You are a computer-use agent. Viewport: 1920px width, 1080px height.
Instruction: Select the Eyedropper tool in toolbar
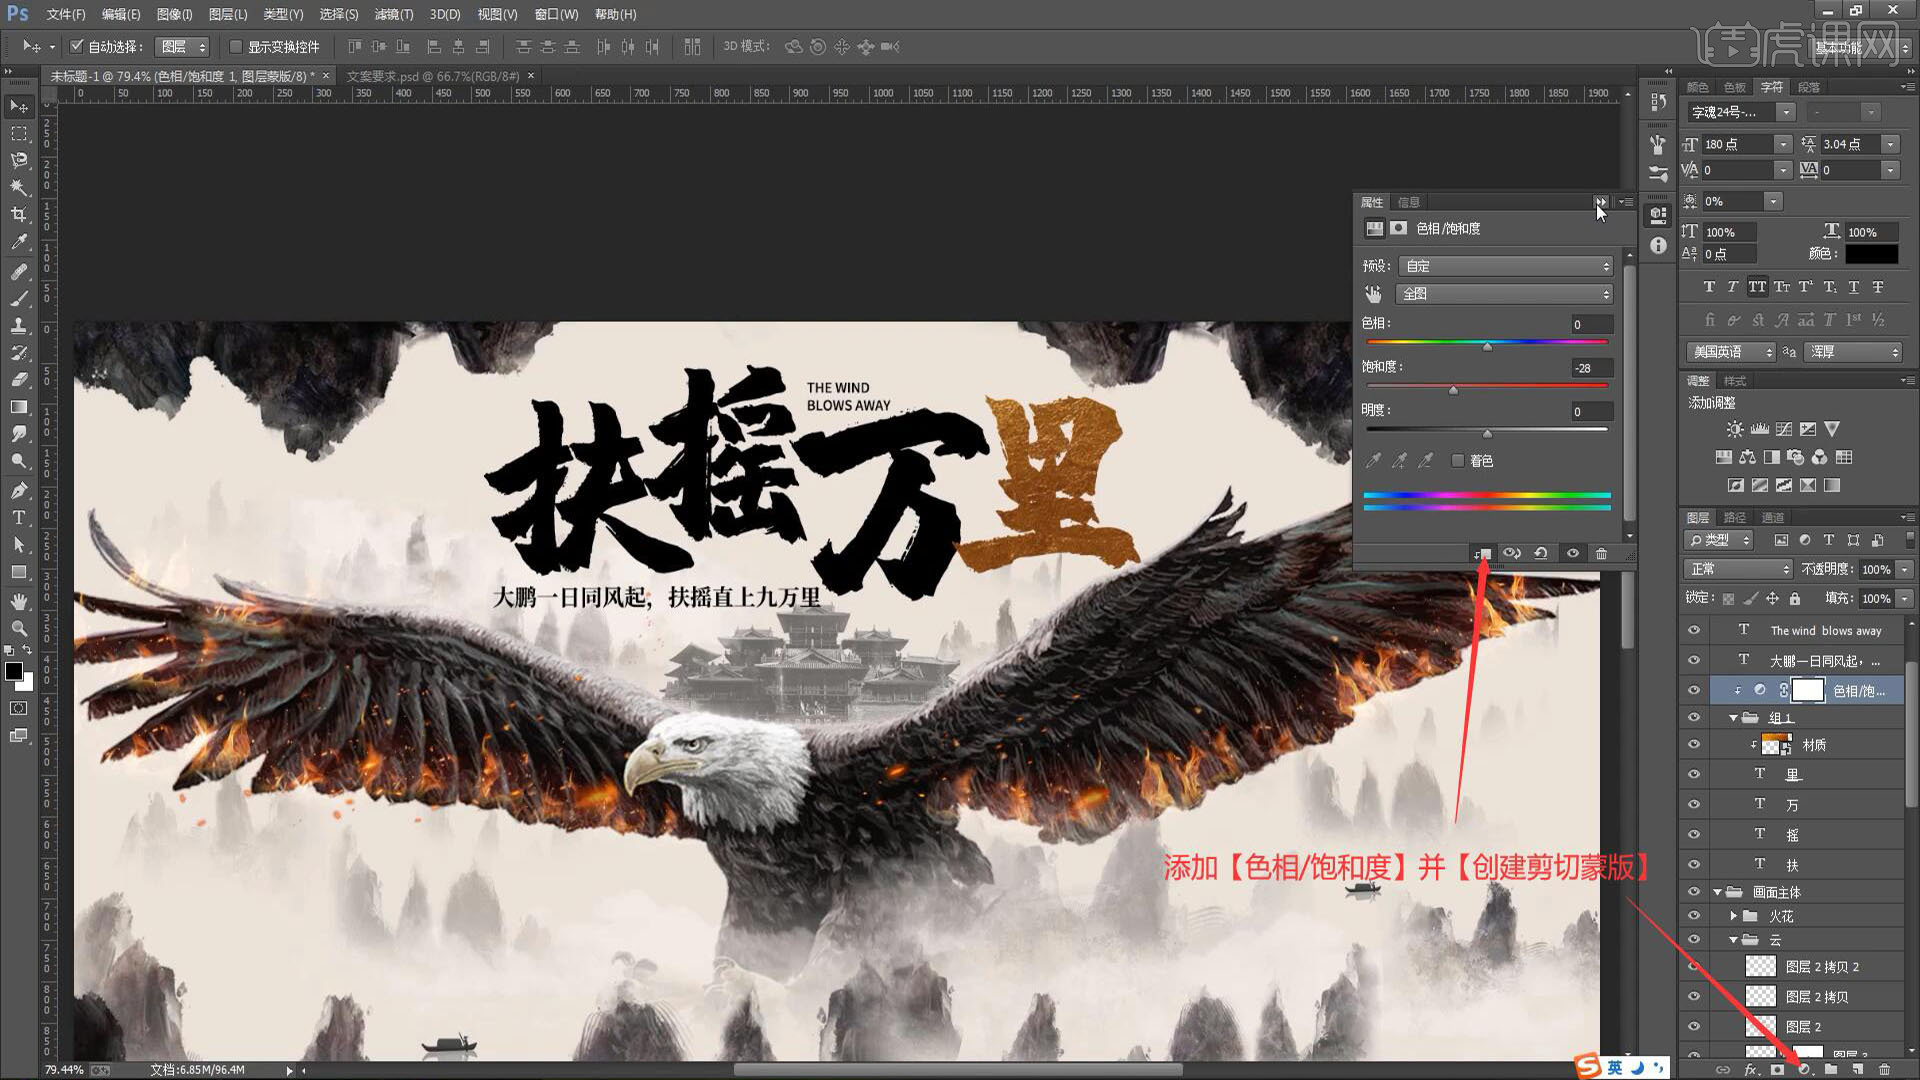coord(19,242)
